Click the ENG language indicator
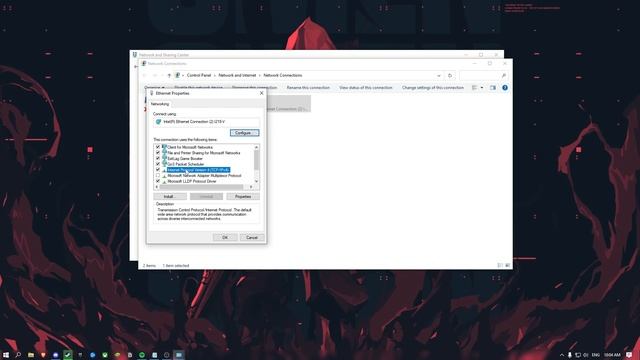Screen dimensions: 640x360 click(x=596, y=355)
